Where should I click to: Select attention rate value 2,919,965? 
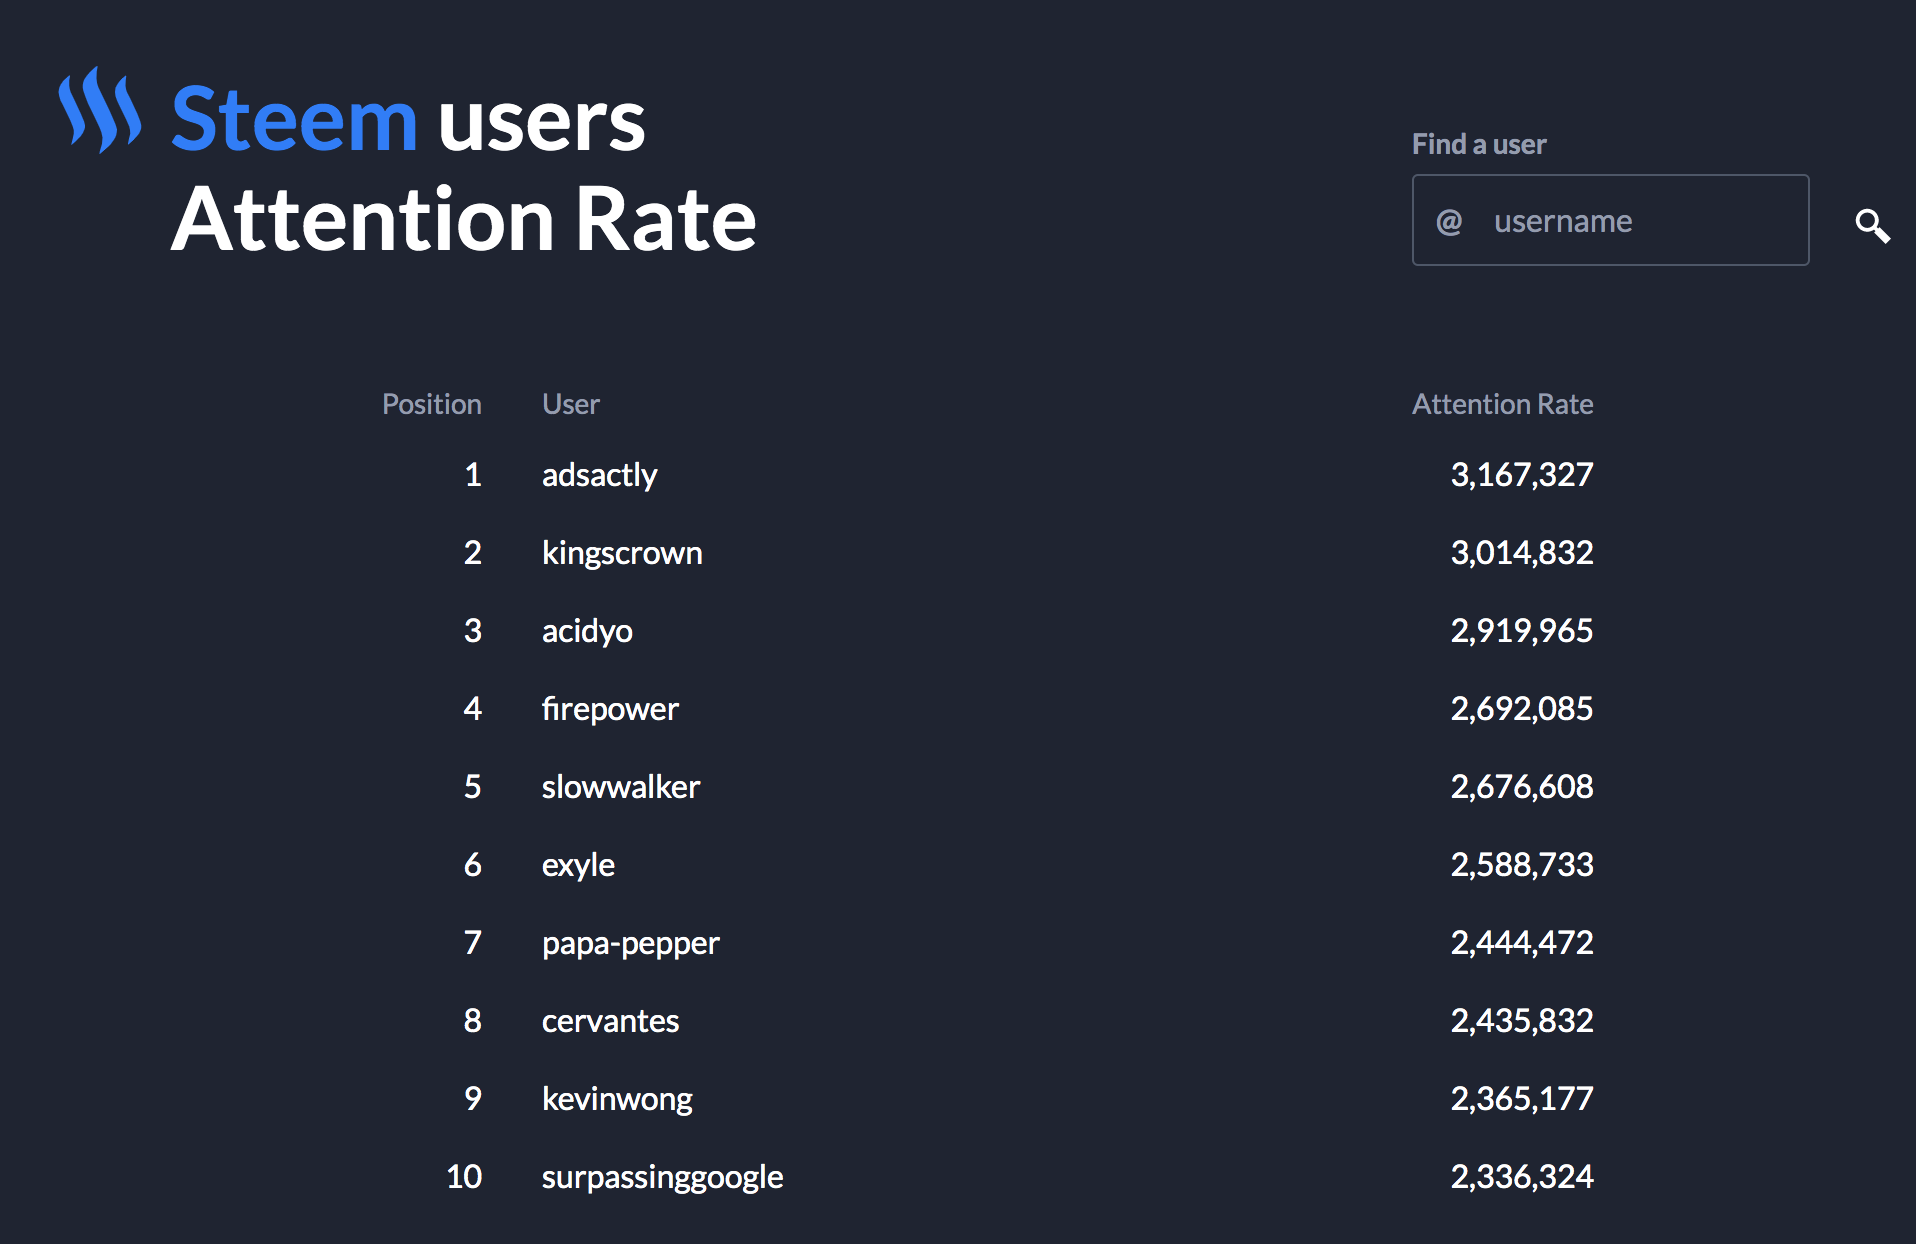pos(1522,630)
